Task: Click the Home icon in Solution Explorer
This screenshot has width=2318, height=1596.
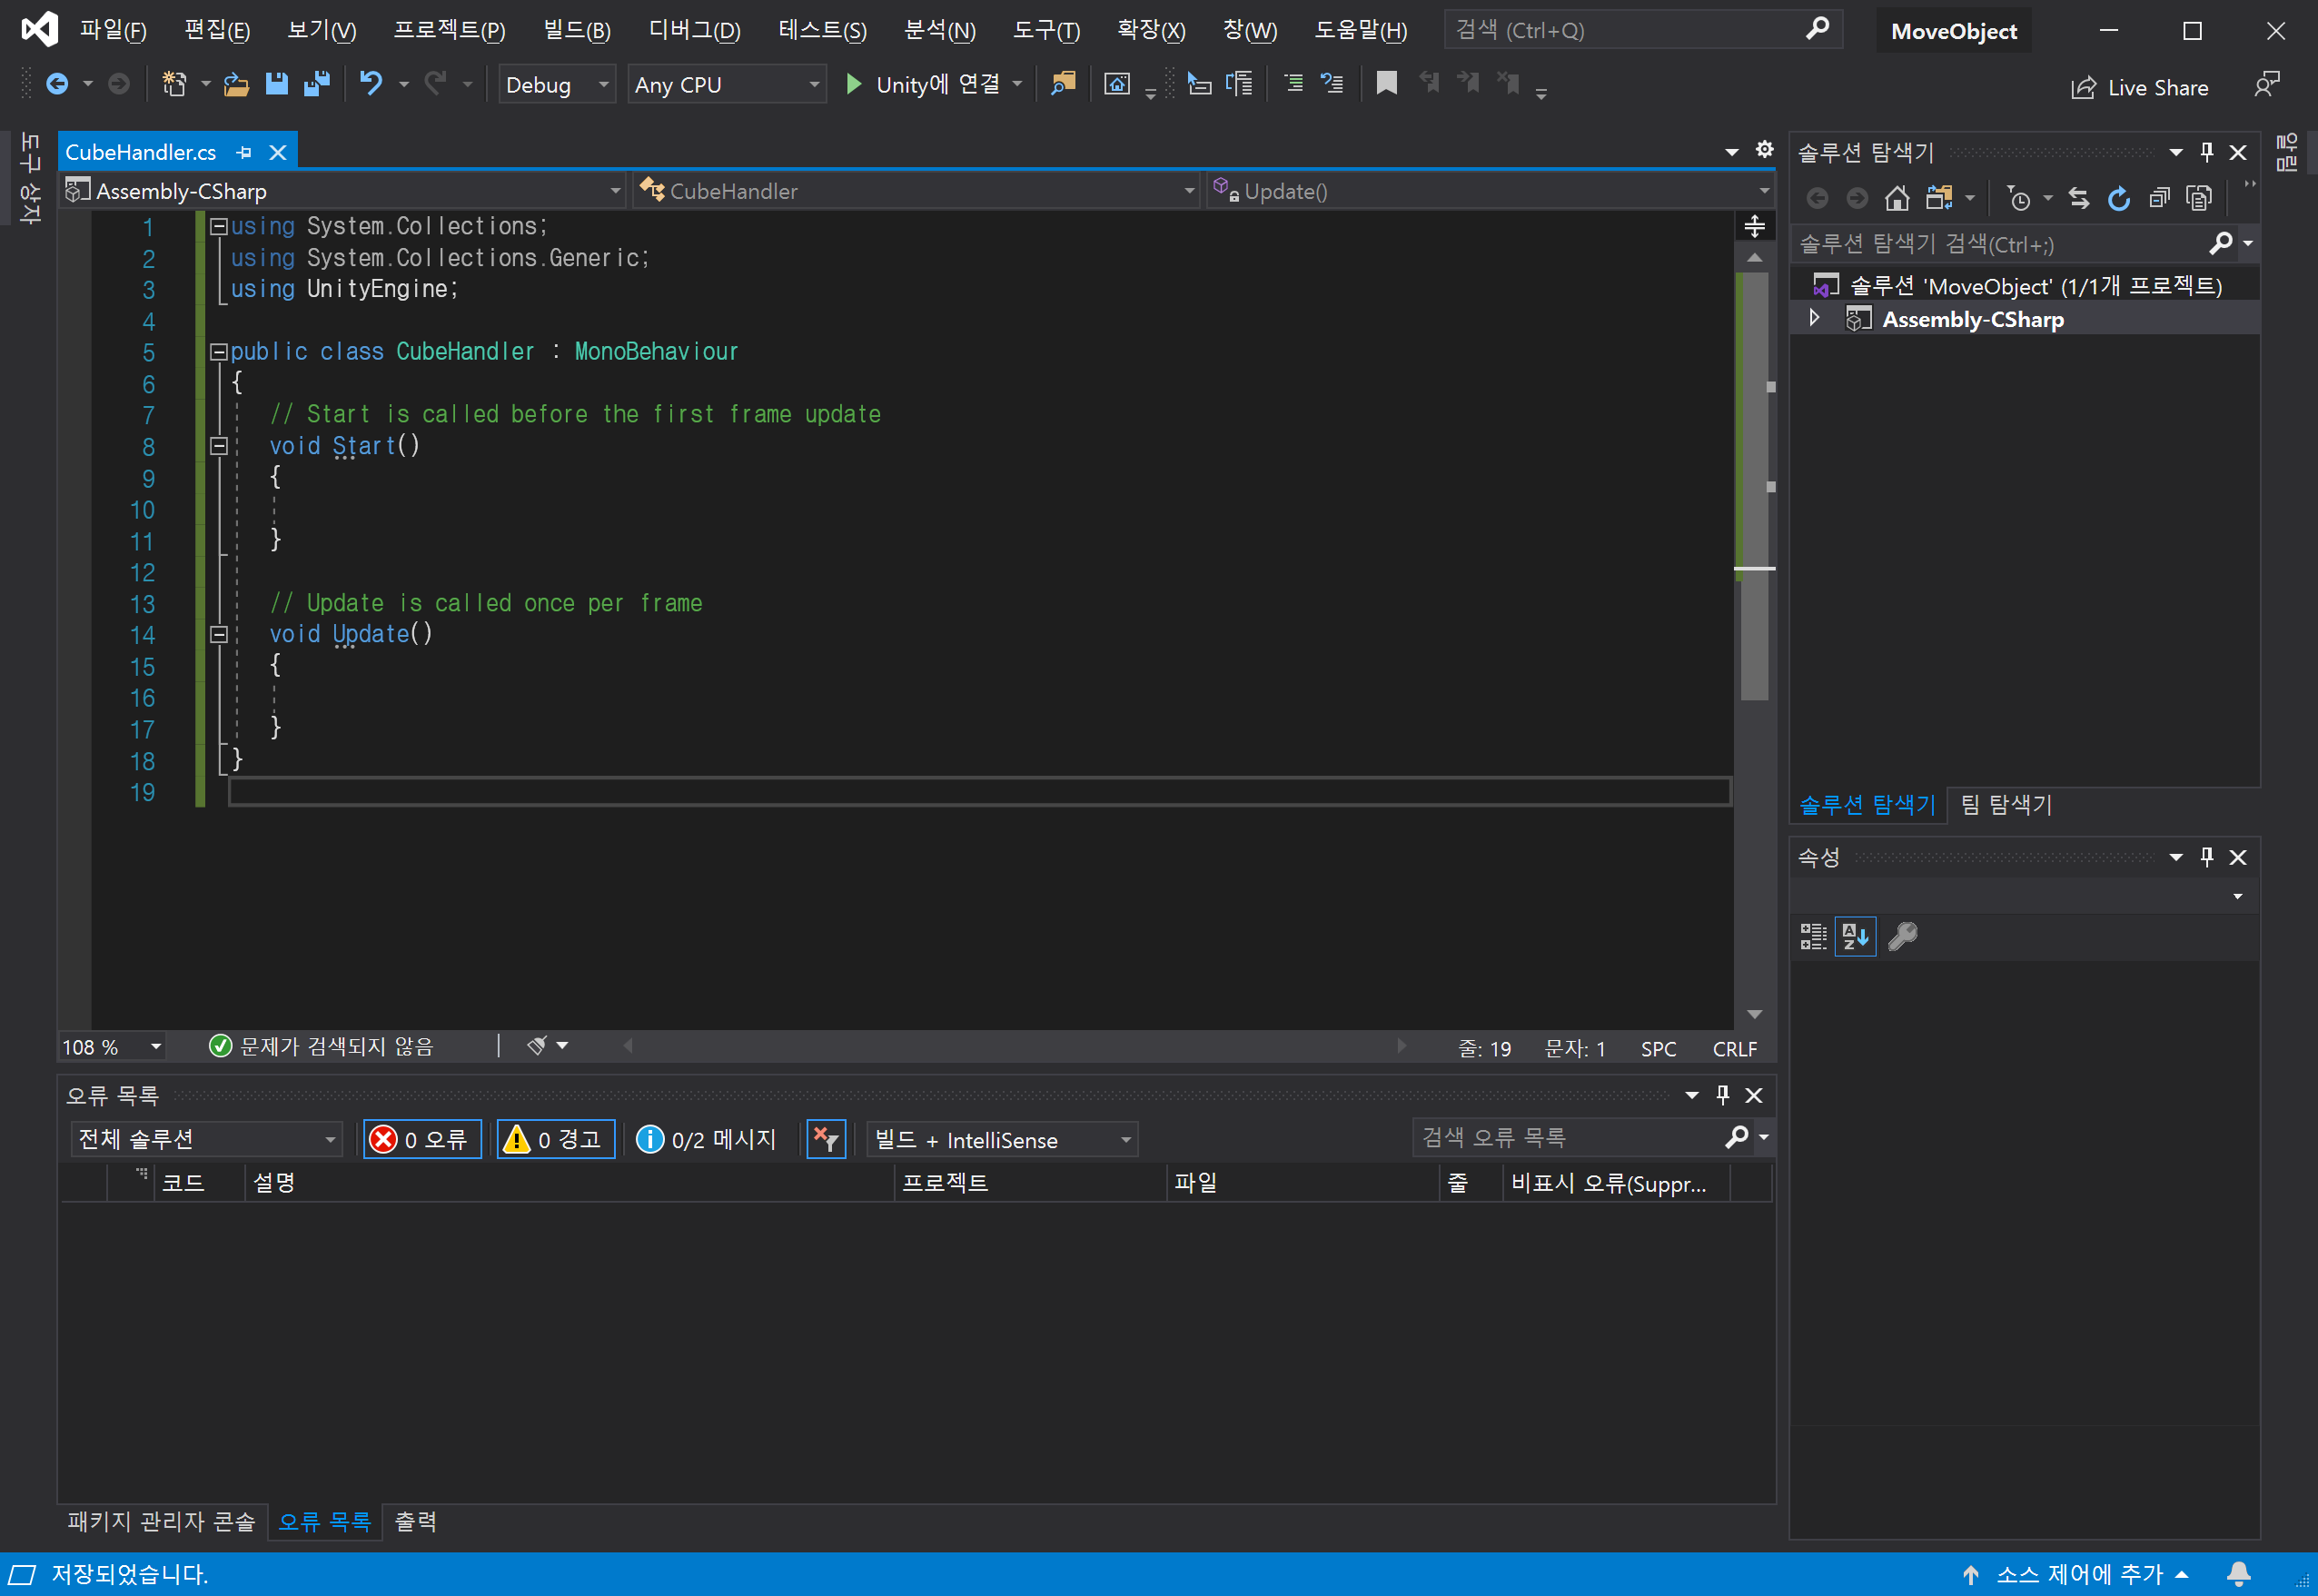Action: pyautogui.click(x=1896, y=198)
